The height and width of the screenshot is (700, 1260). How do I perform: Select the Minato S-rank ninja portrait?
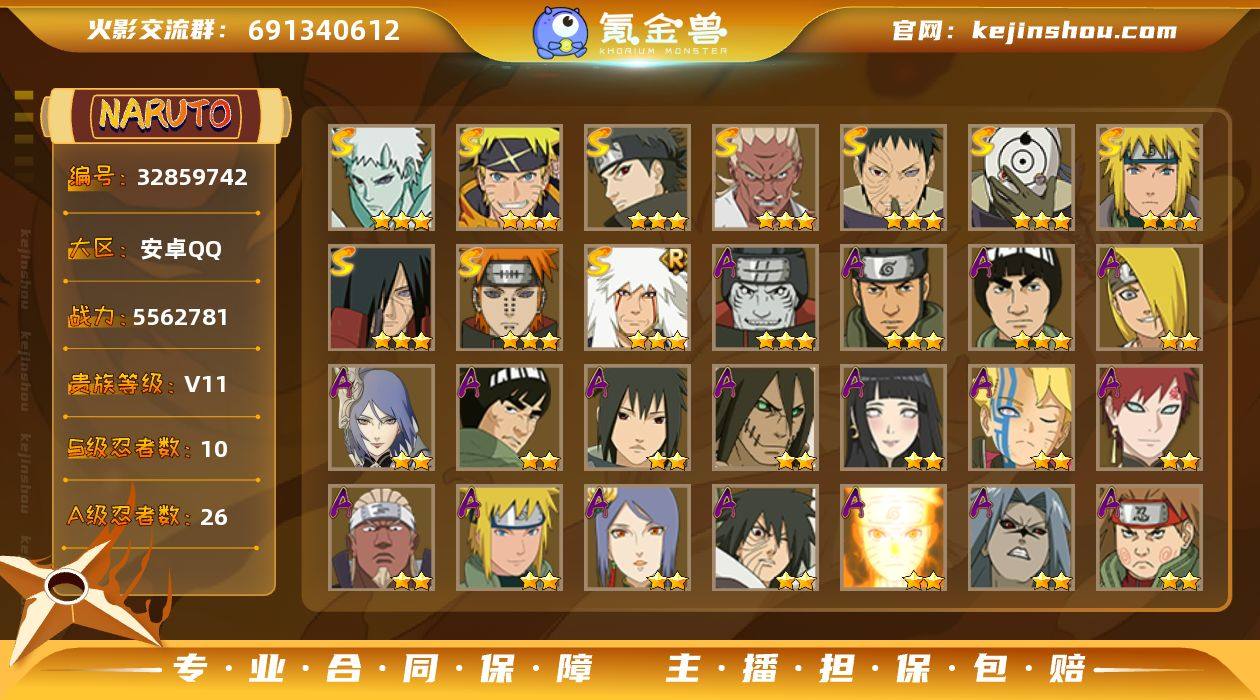click(1149, 177)
